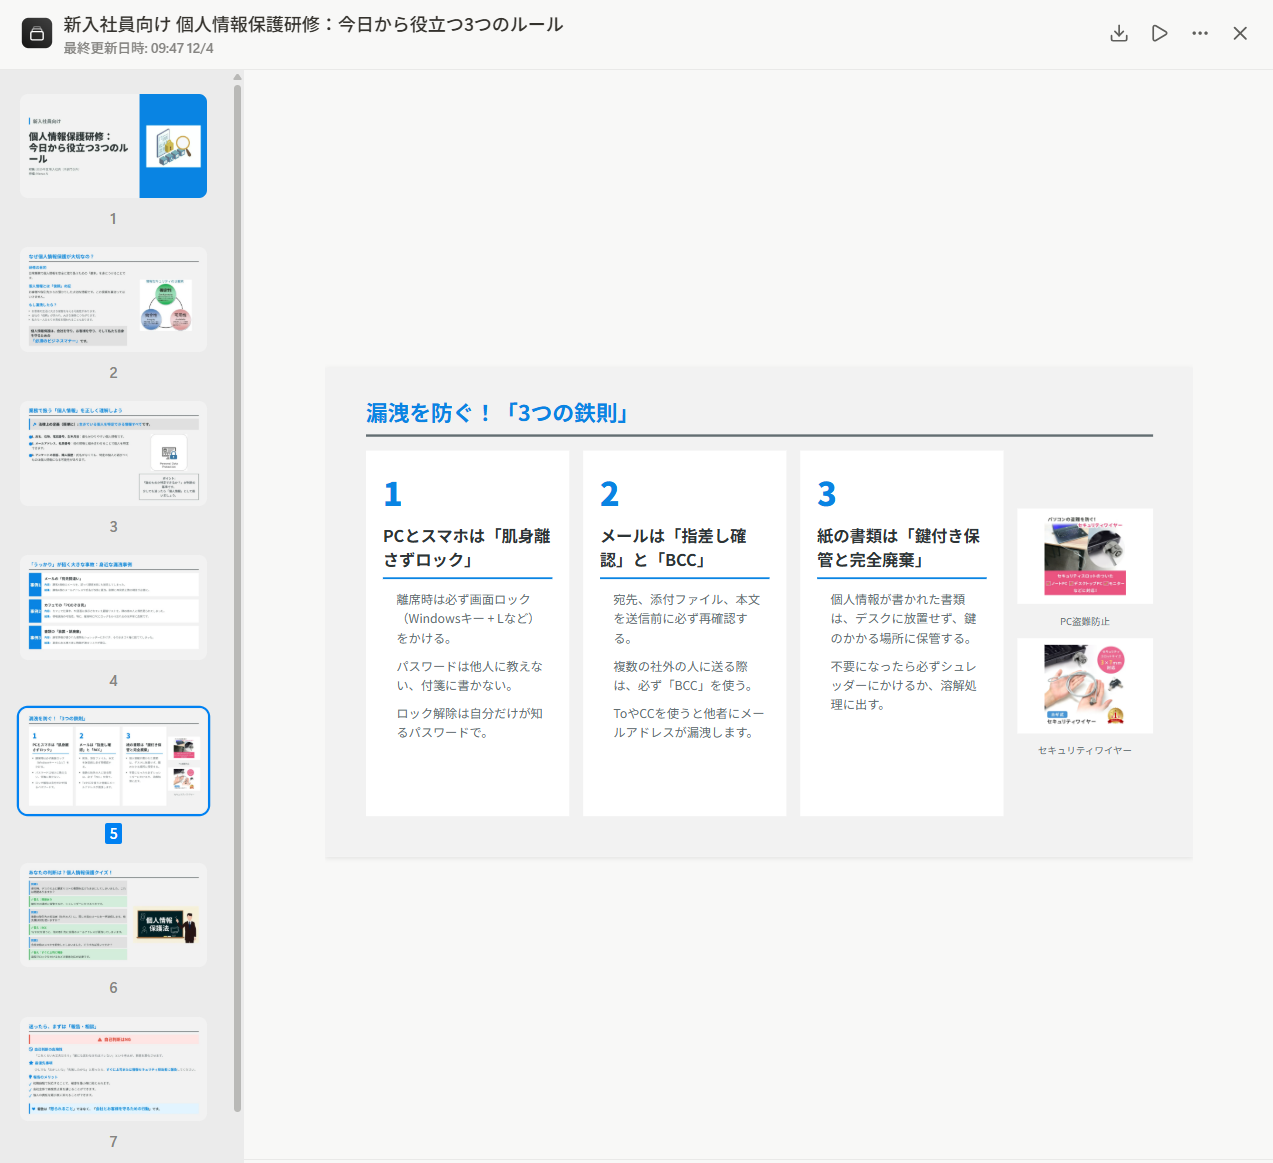Click the slide heading 漏洩を防ぐ！「3つの鉄則」

[497, 413]
